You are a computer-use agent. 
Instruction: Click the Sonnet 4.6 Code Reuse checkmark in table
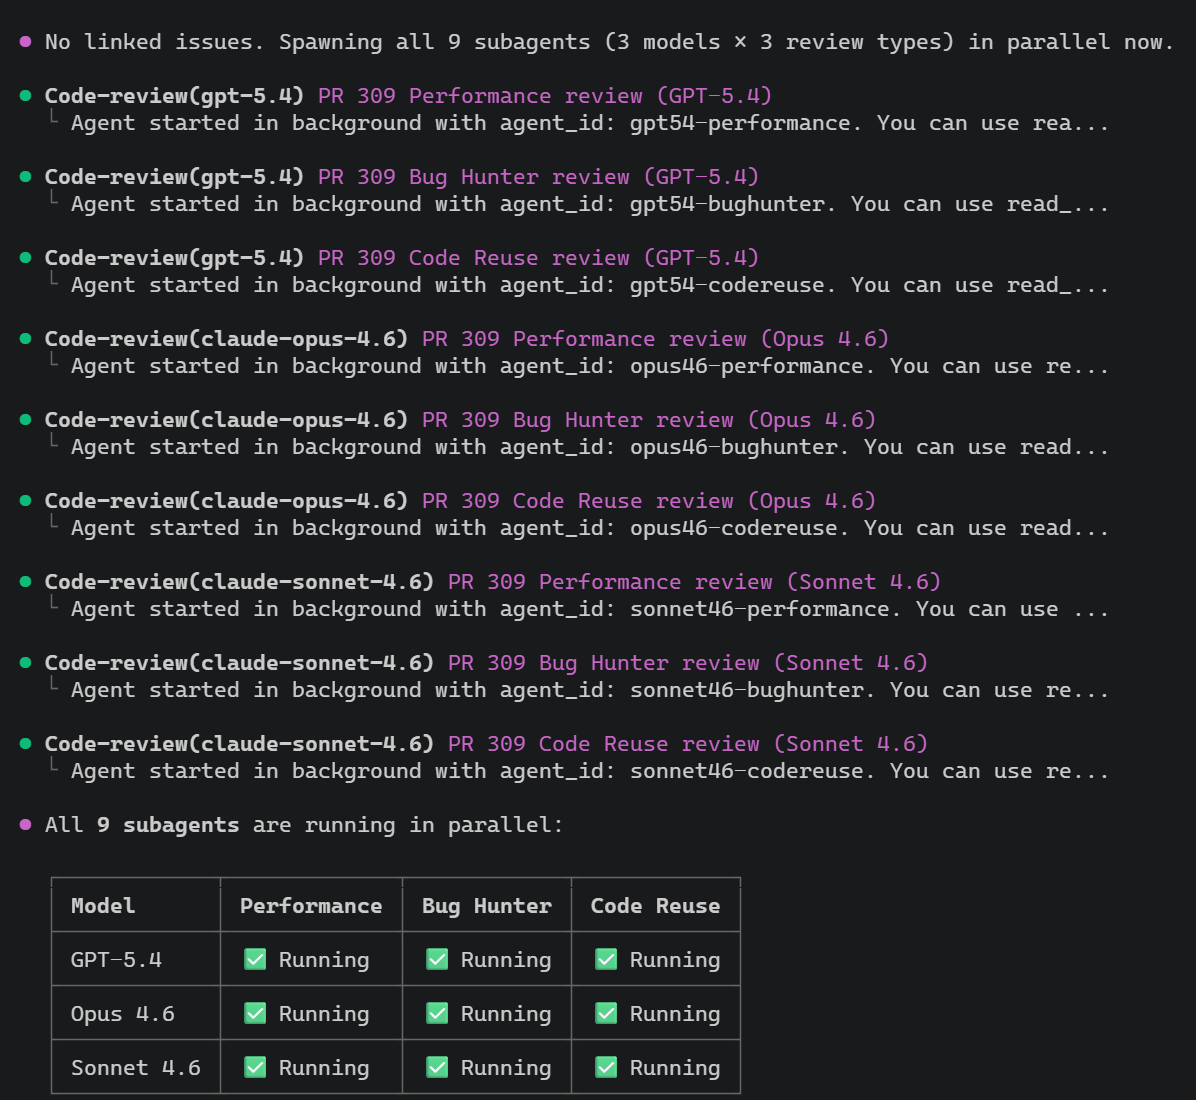click(x=606, y=1068)
